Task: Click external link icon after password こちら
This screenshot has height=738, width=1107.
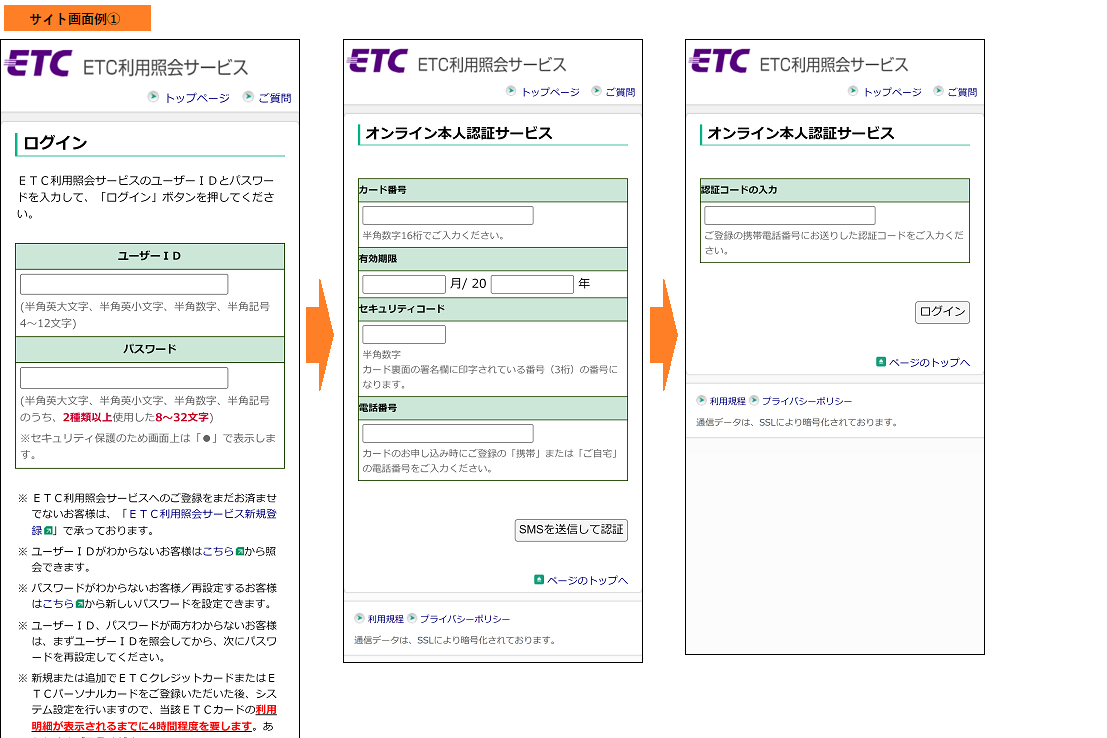Action: [x=80, y=604]
